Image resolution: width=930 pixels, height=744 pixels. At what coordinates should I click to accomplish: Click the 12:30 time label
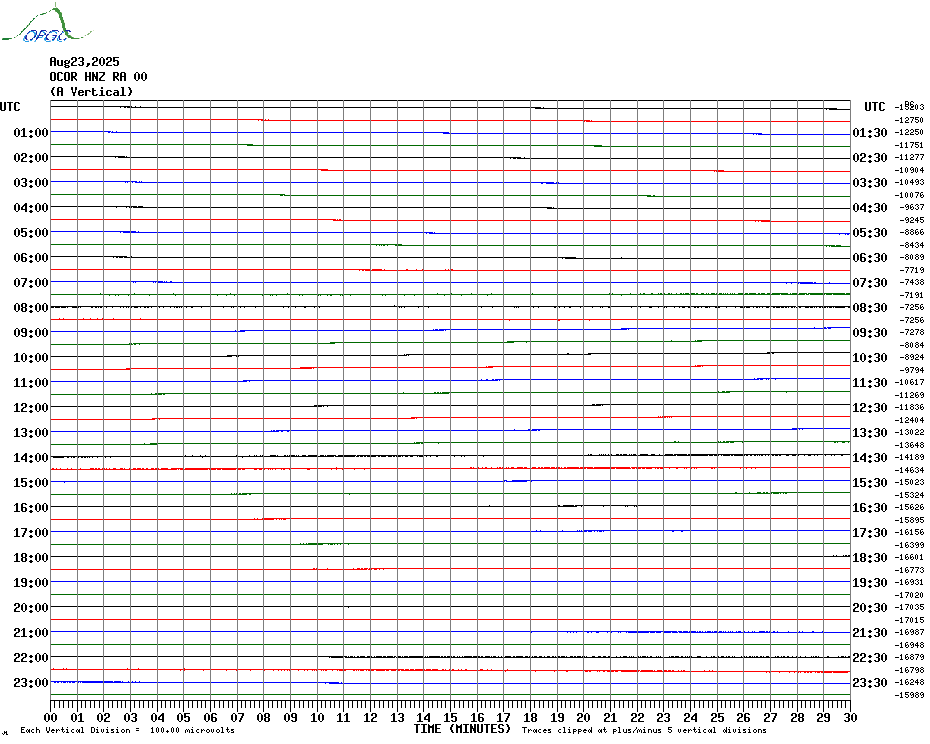870,408
